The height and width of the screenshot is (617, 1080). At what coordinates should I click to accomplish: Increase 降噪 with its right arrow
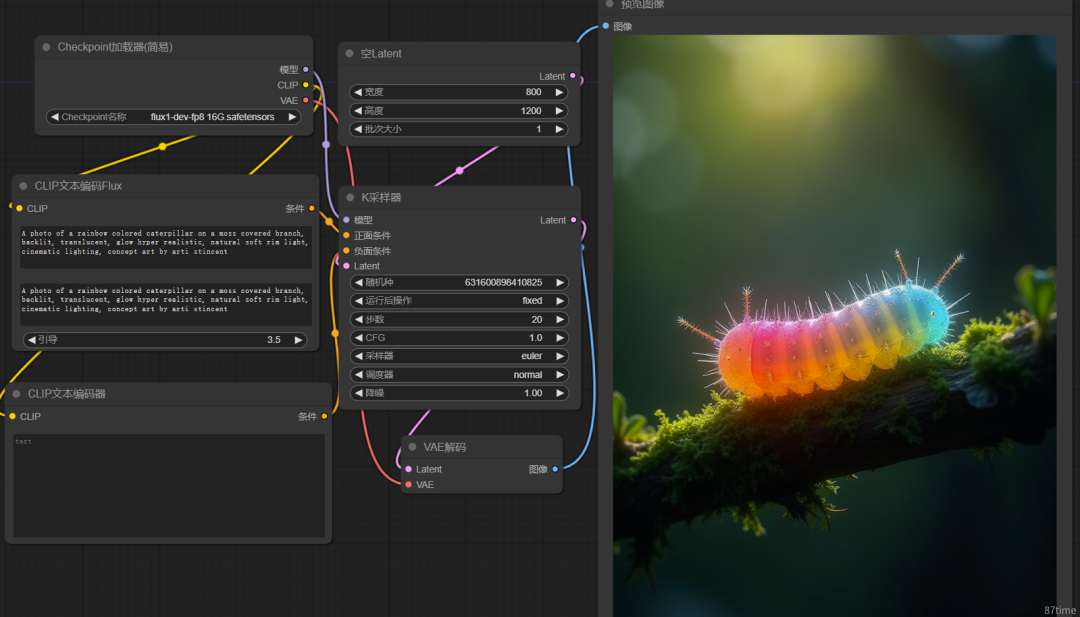click(560, 393)
